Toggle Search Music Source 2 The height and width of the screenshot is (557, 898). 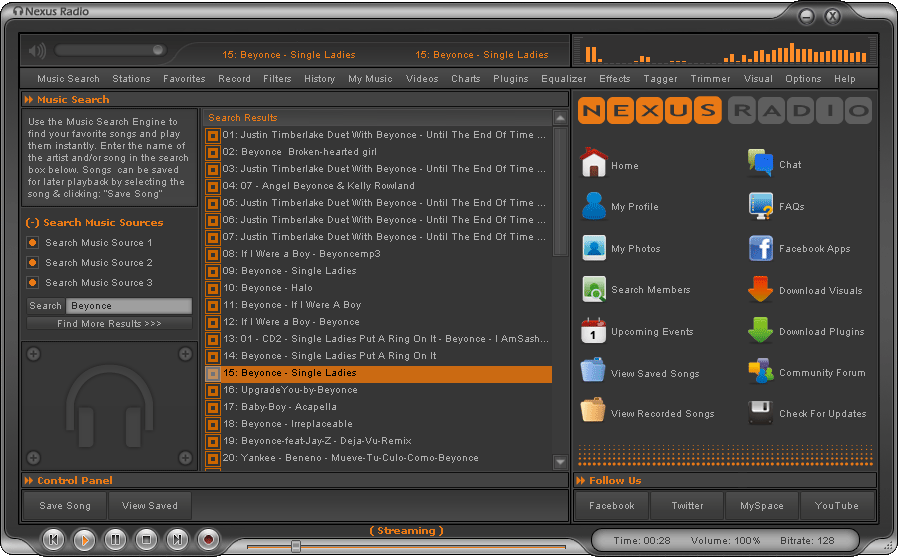33,263
